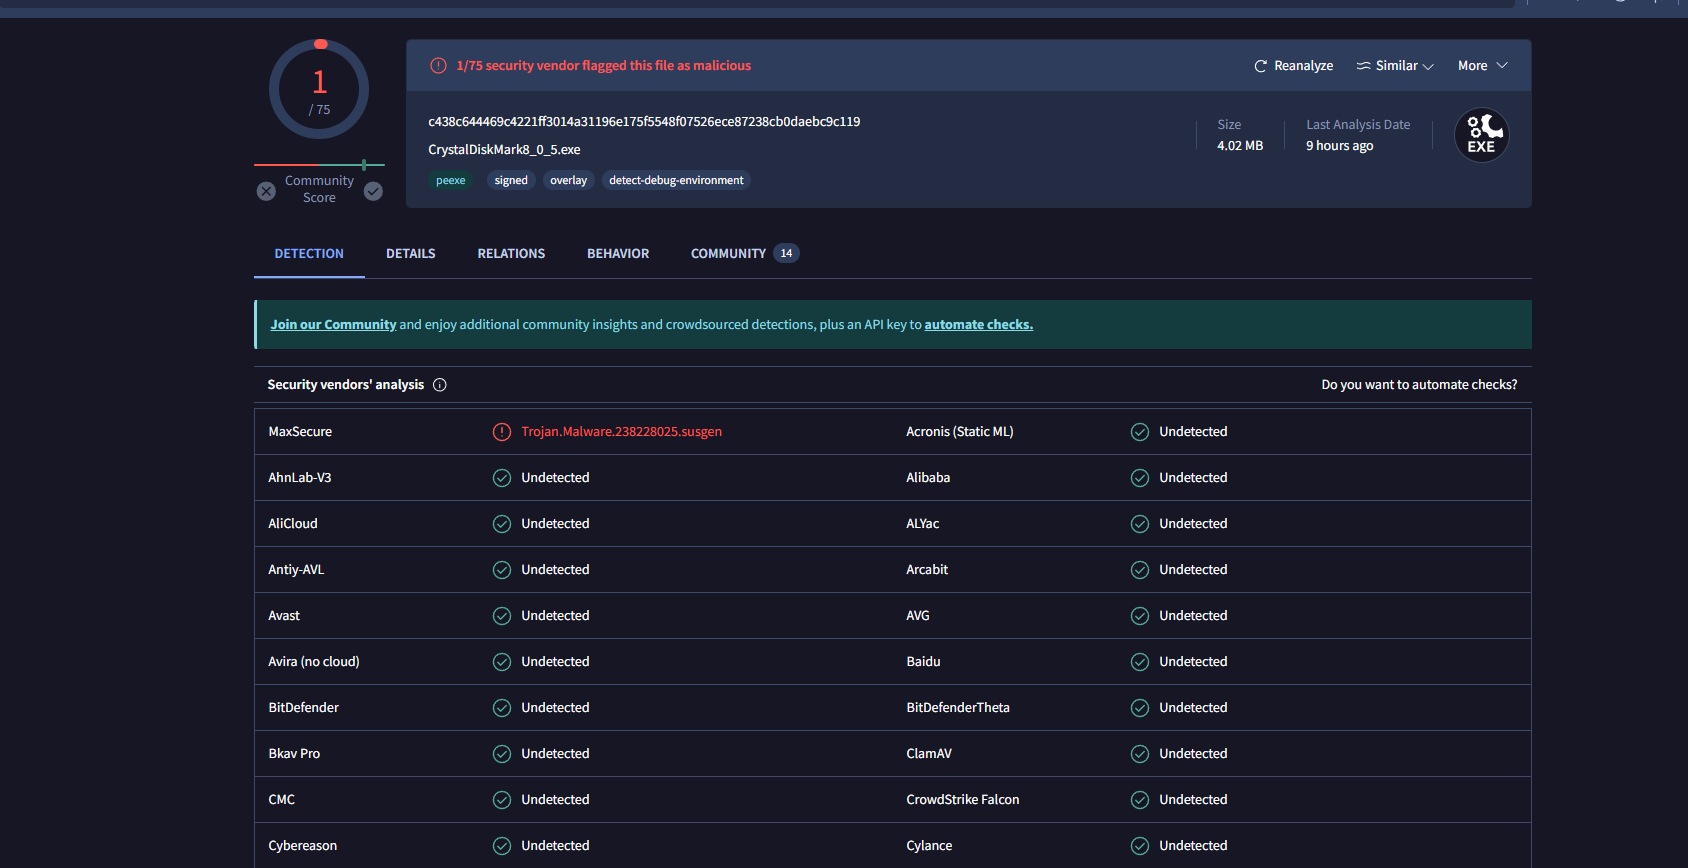1688x868 pixels.
Task: Click the undetected check icon for ALYac
Action: tap(1140, 524)
